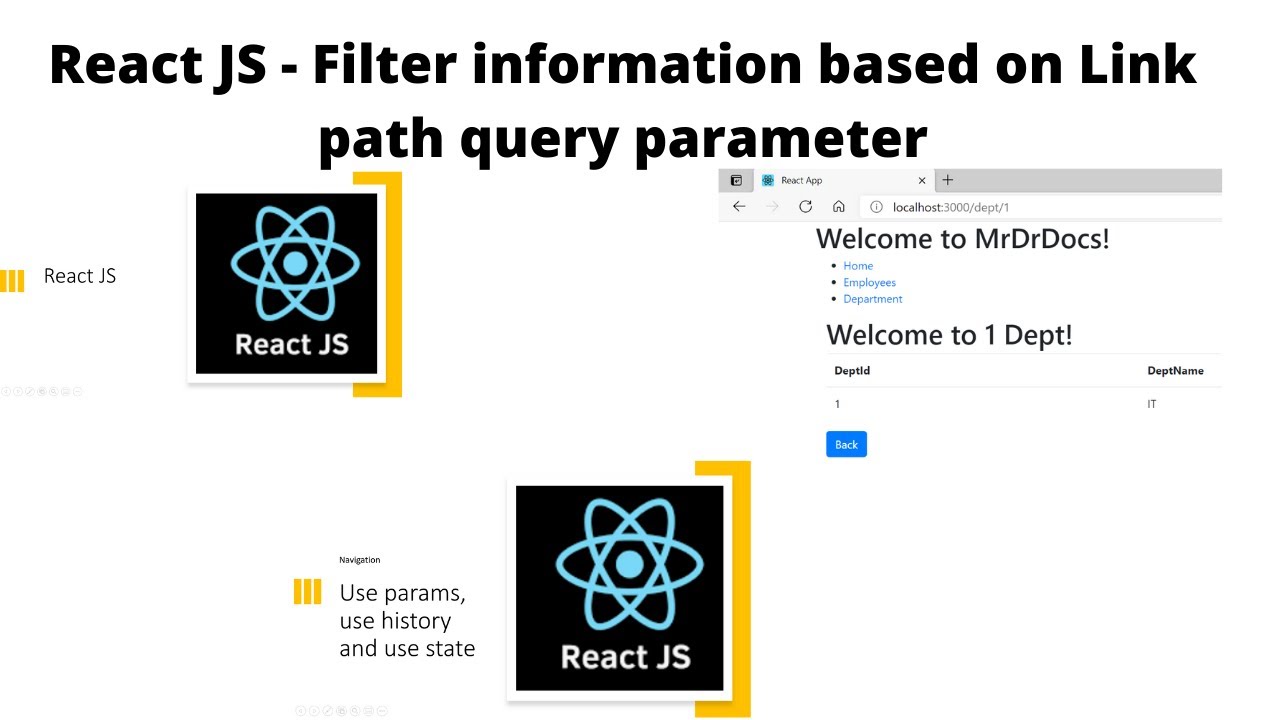Screen dimensions: 1280x720
Task: Click the upper React JS logo thumbnail
Action: click(x=286, y=283)
